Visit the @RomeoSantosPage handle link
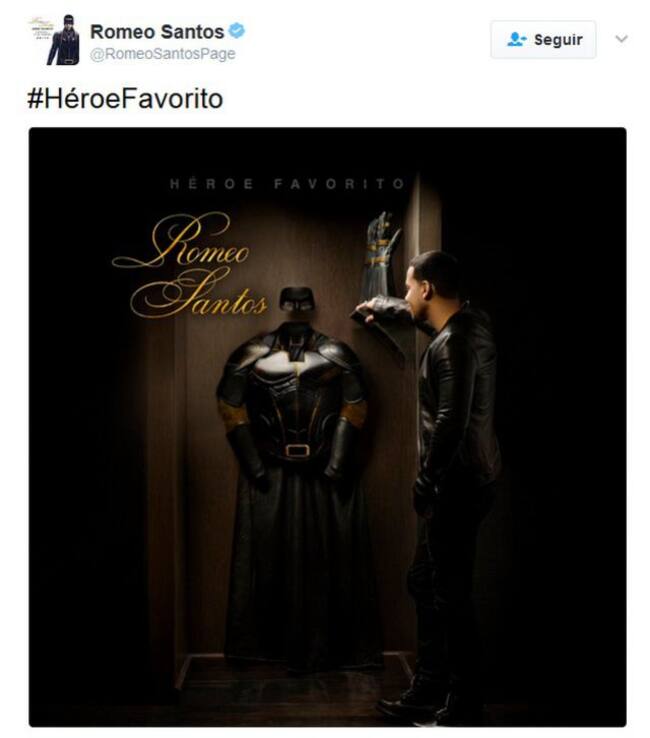This screenshot has width=650, height=738. (163, 54)
